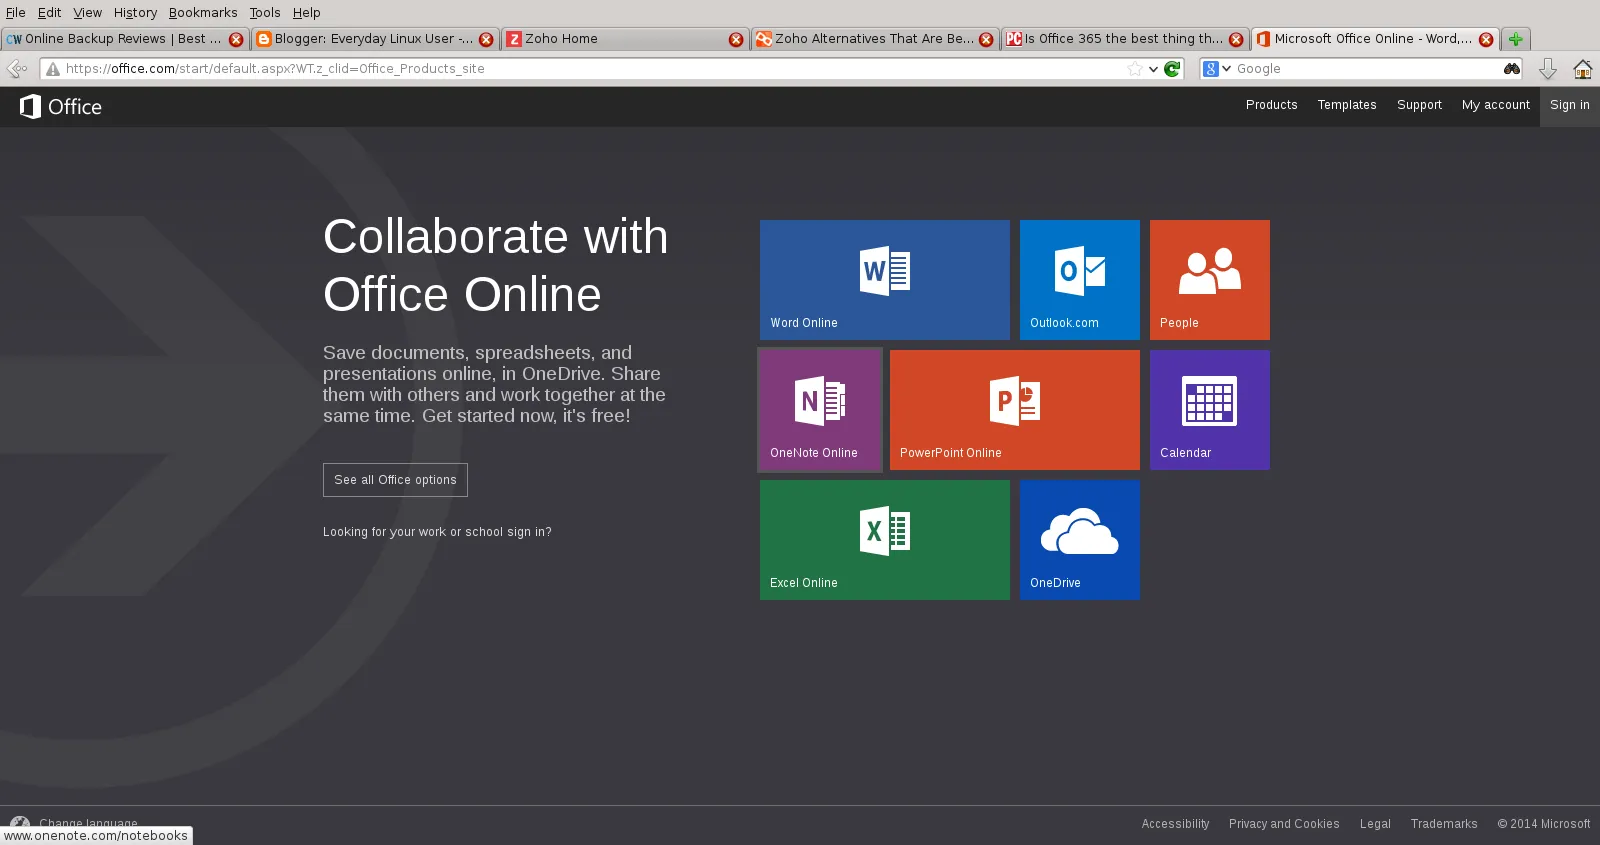The width and height of the screenshot is (1600, 845).
Task: Open the OneDrive tile
Action: [1079, 540]
